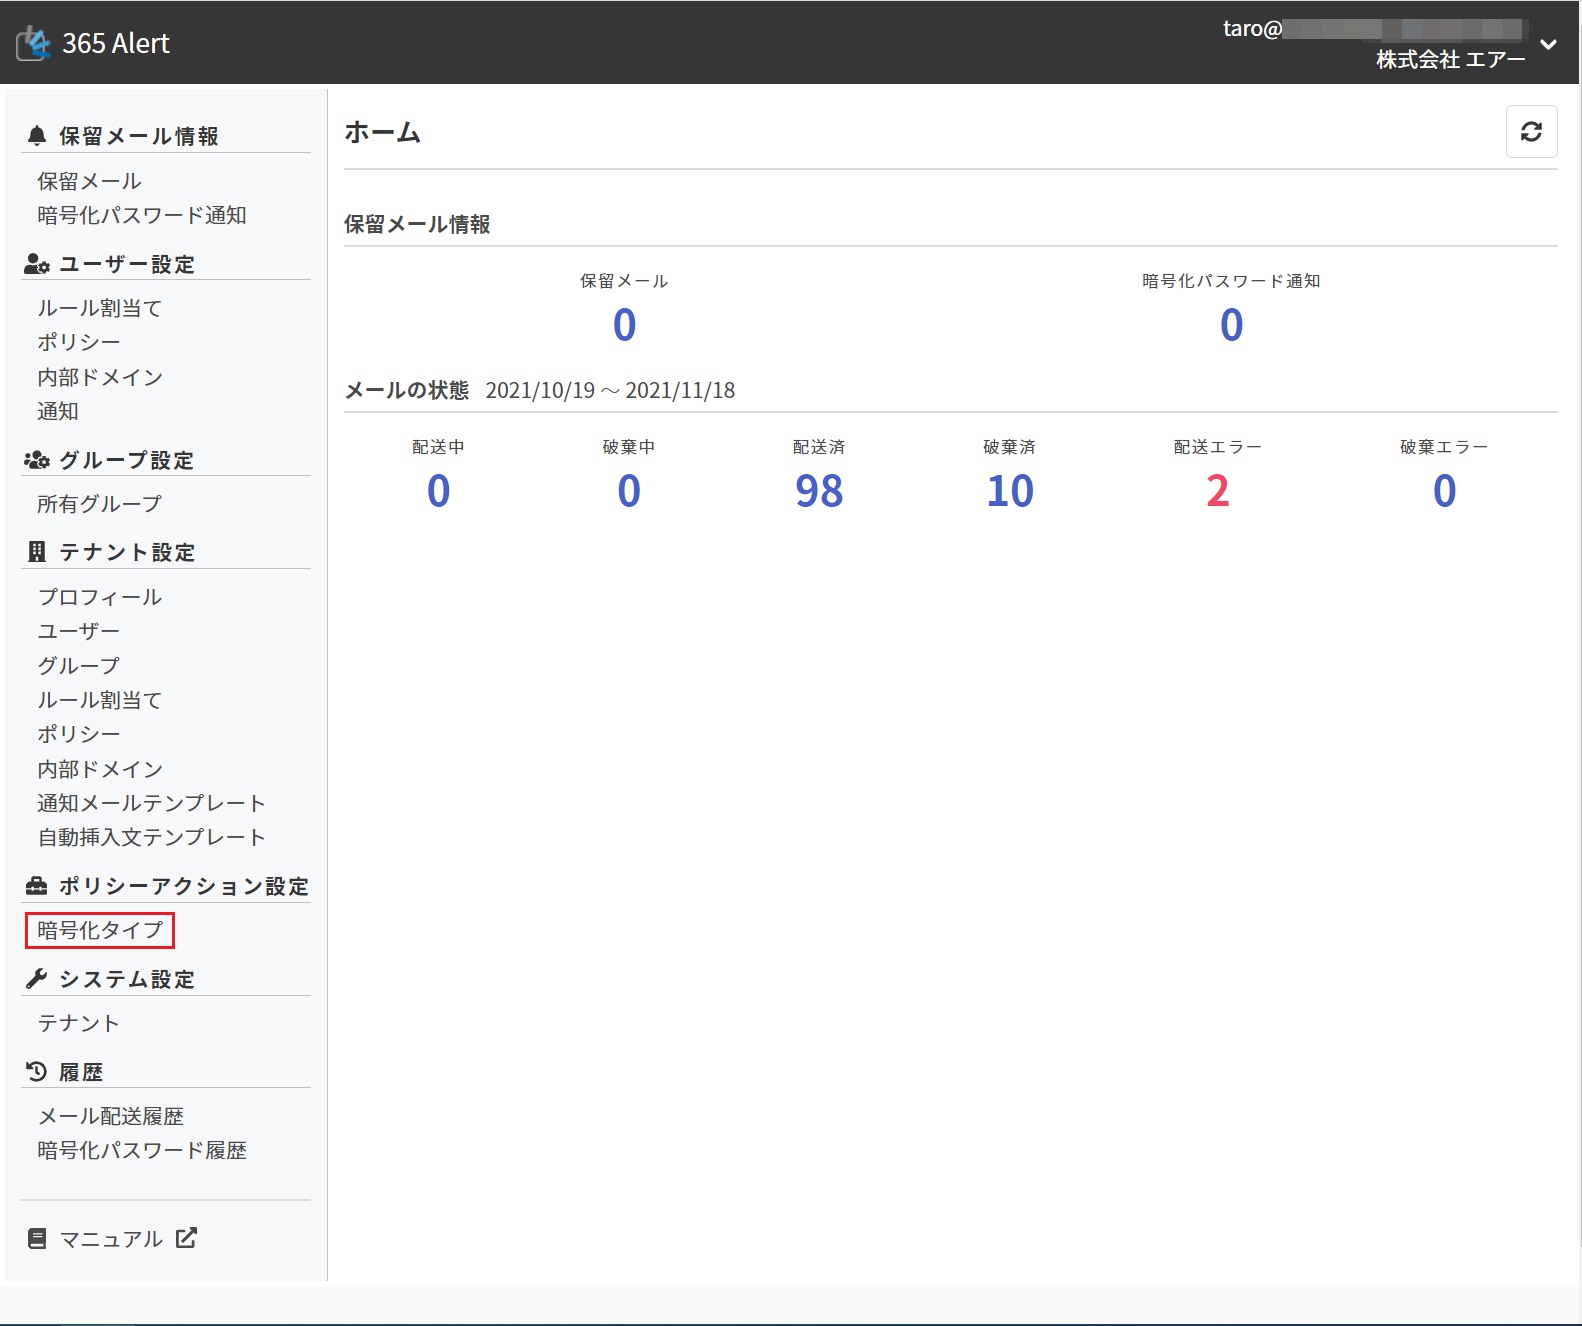
Task: Click the 365 Alert logo icon
Action: (33, 44)
